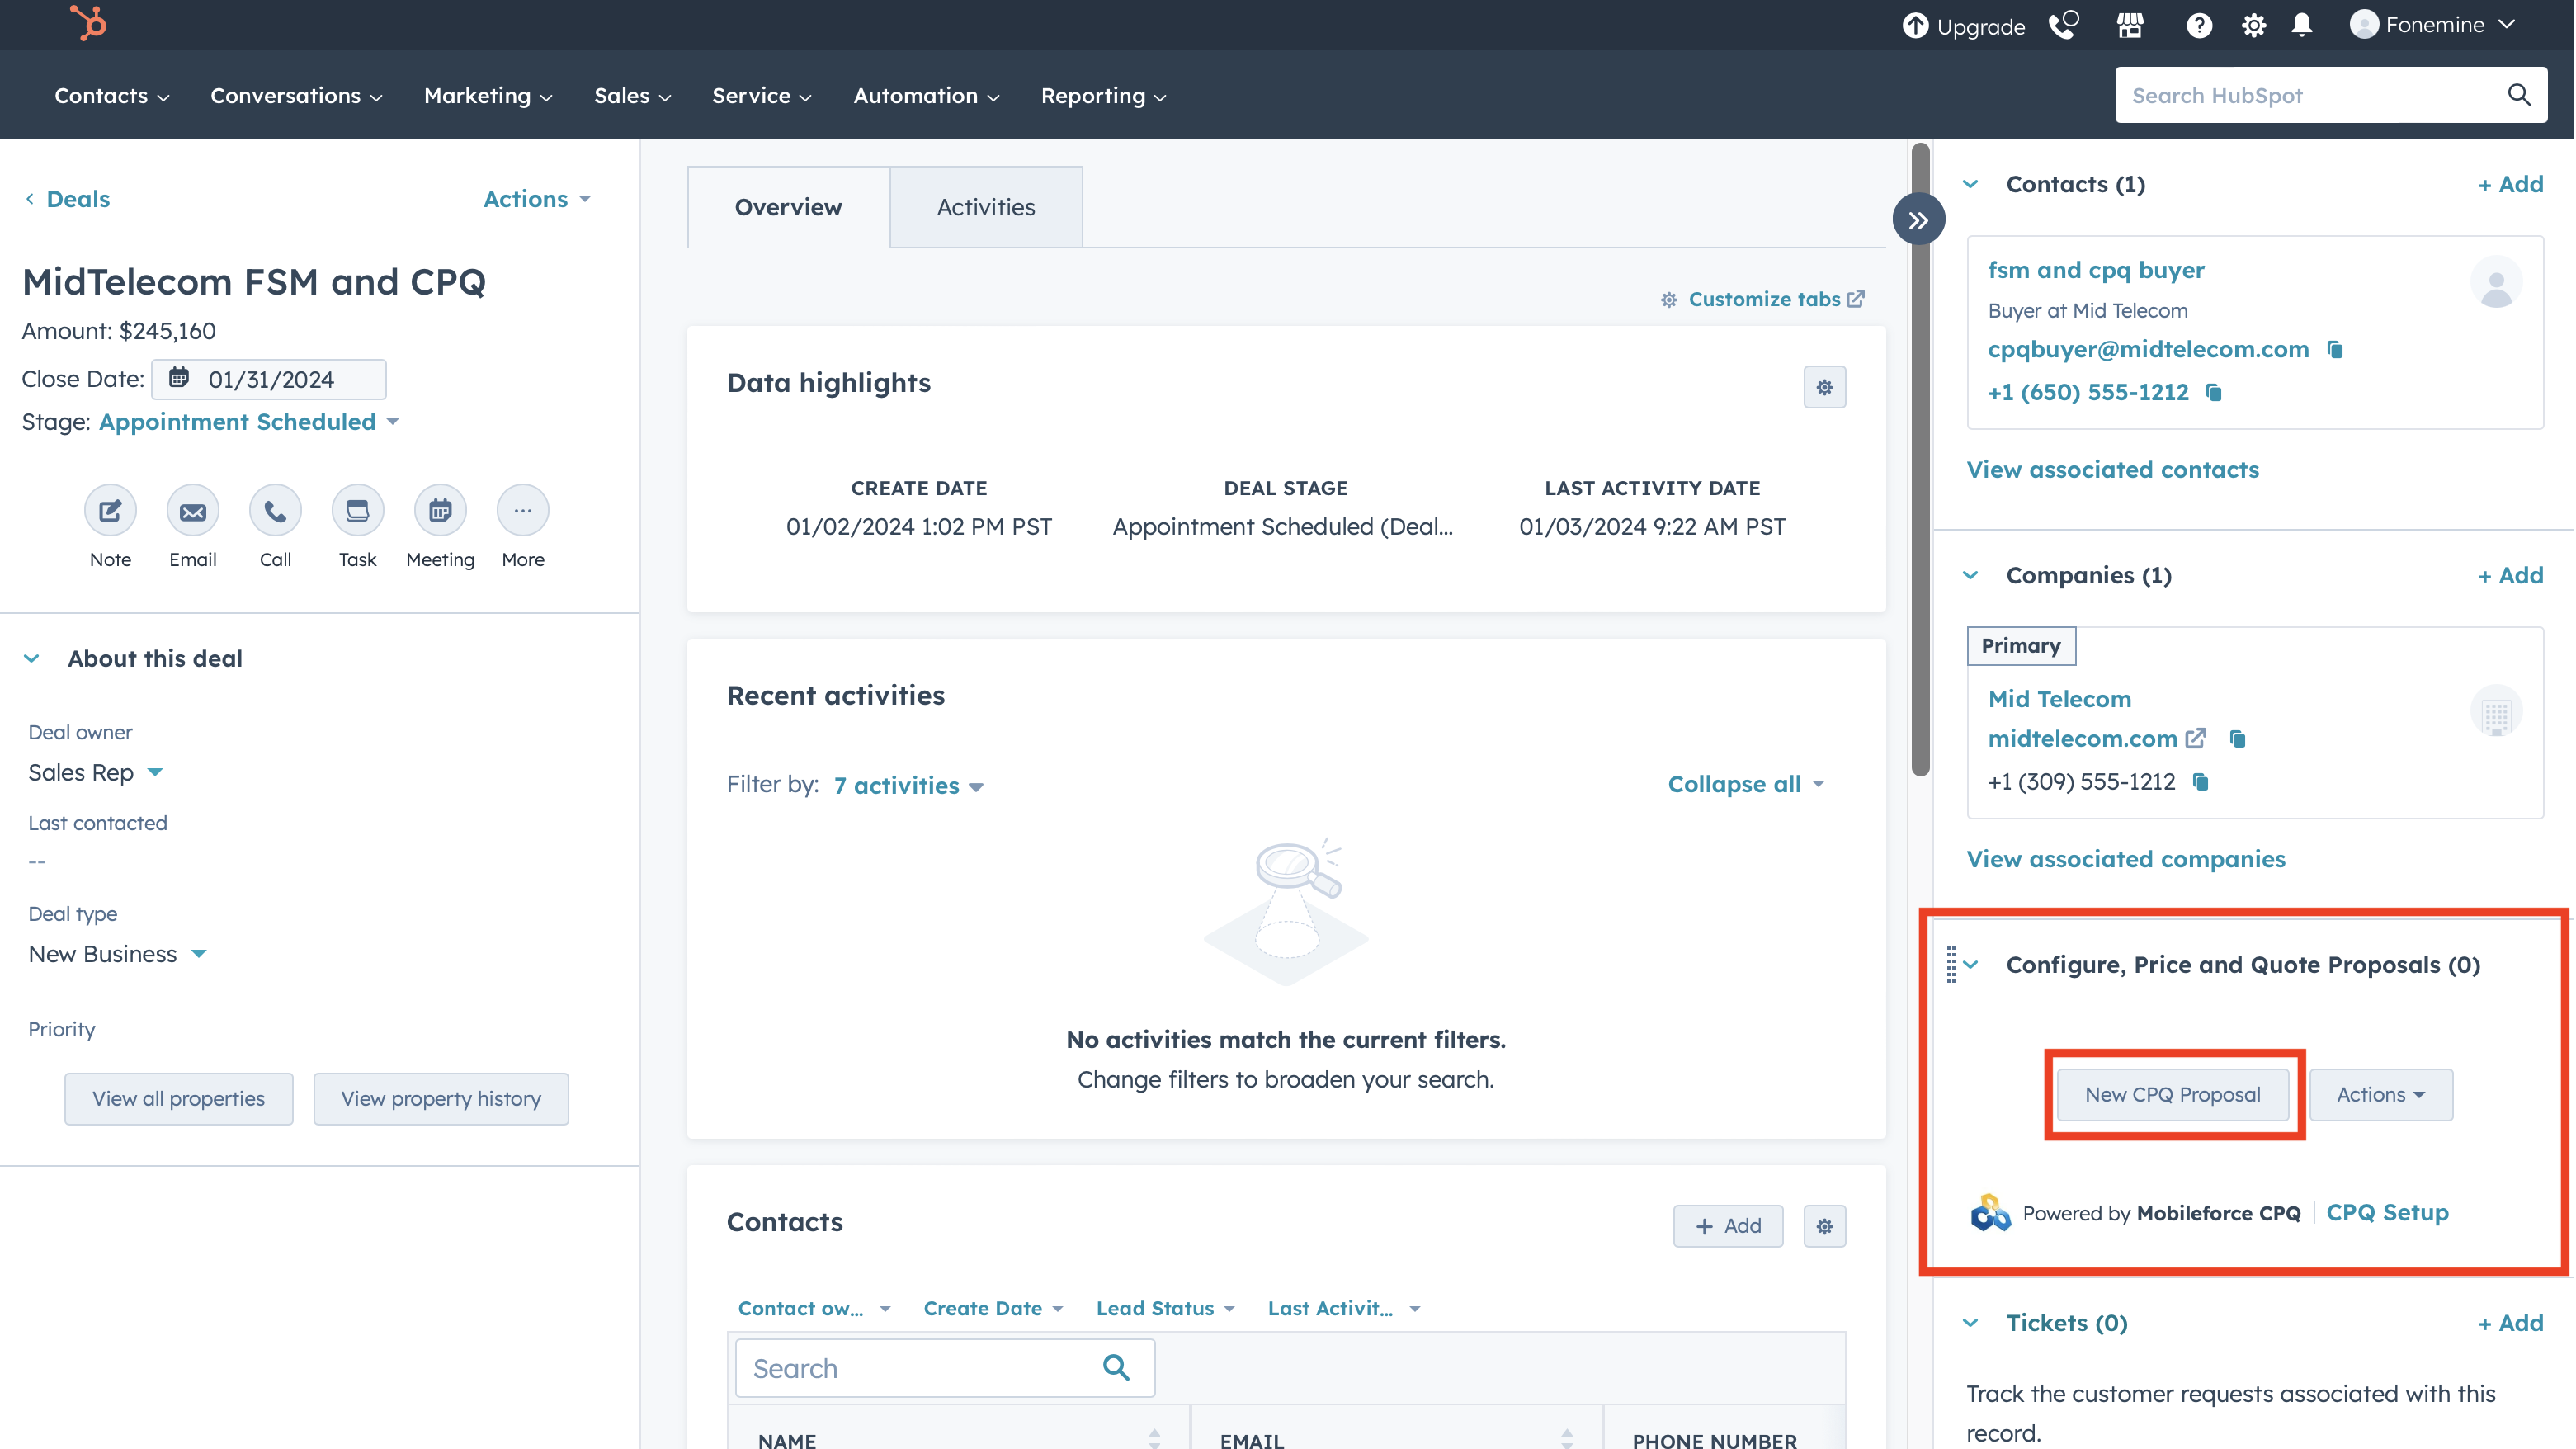Open the Contact owner filter dropdown

pyautogui.click(x=813, y=1308)
